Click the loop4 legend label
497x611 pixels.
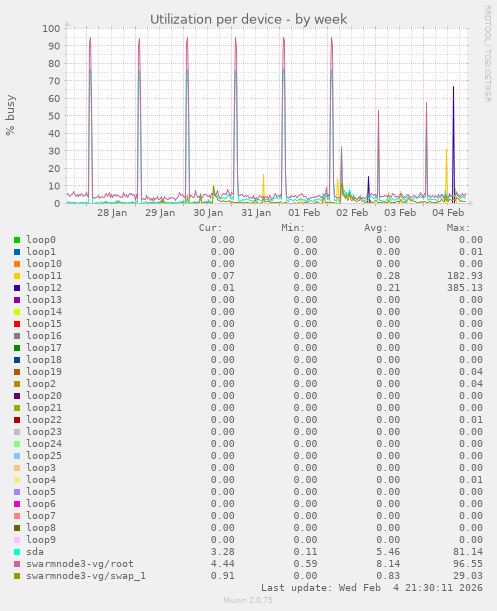tap(41, 480)
